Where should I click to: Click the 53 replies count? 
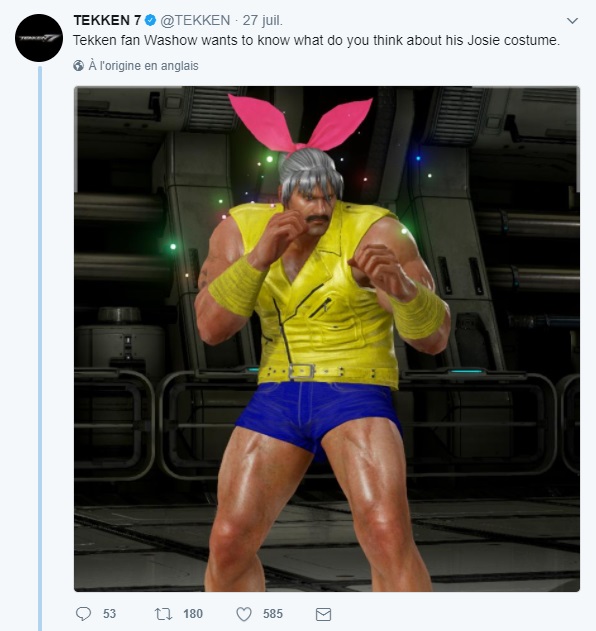pos(109,614)
